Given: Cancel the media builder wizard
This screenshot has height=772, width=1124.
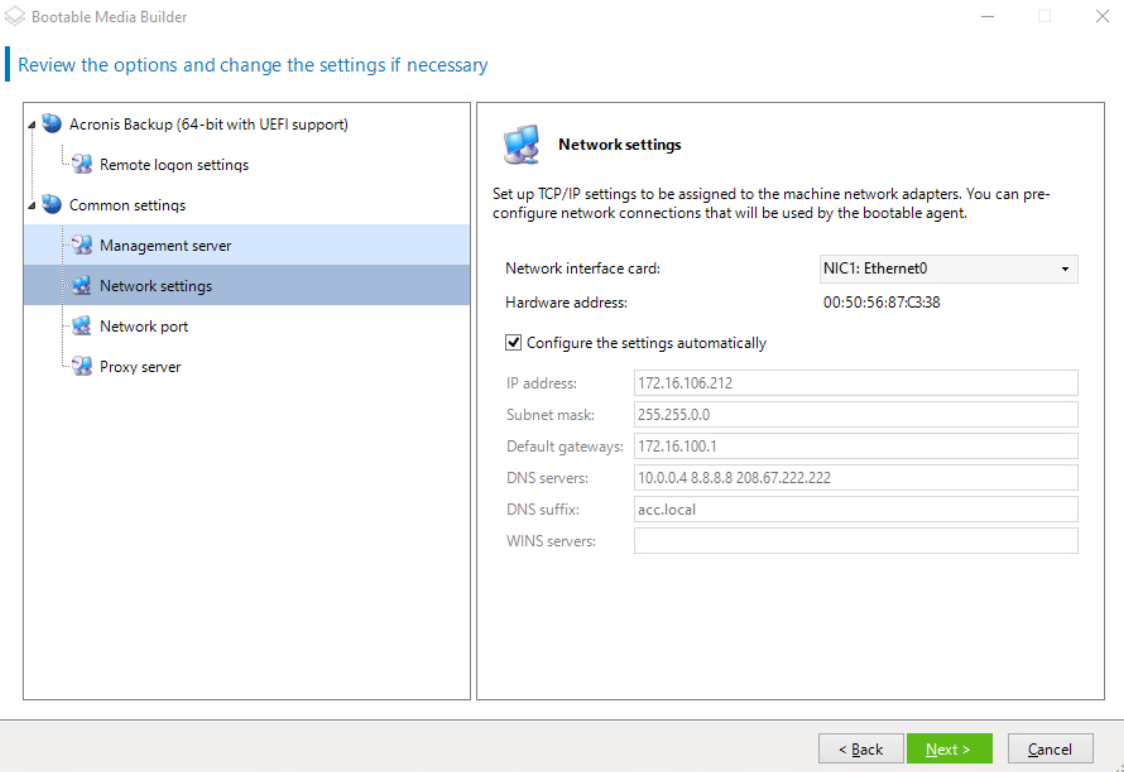Looking at the screenshot, I should [x=1050, y=749].
